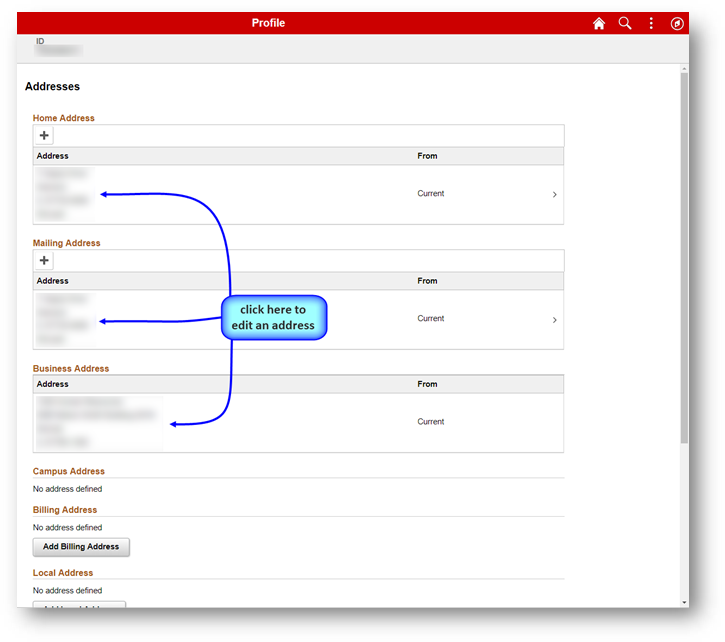Open the NavBar compass icon
Viewport: 725px width, 642px height.
677,24
